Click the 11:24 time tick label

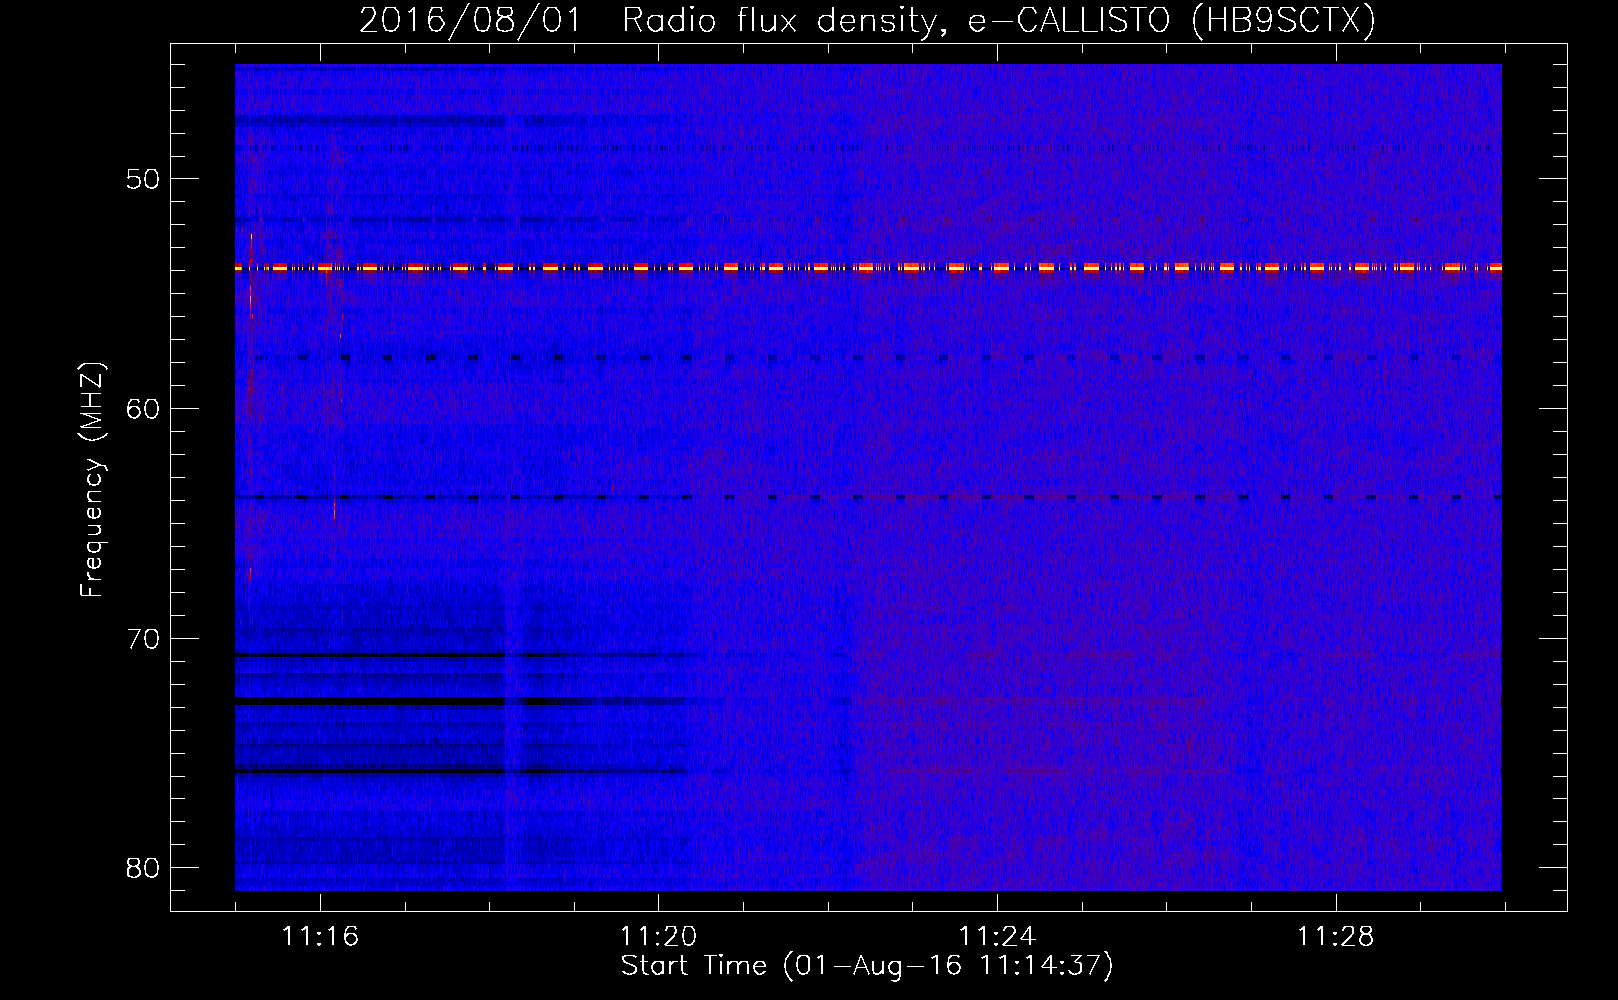coord(997,937)
